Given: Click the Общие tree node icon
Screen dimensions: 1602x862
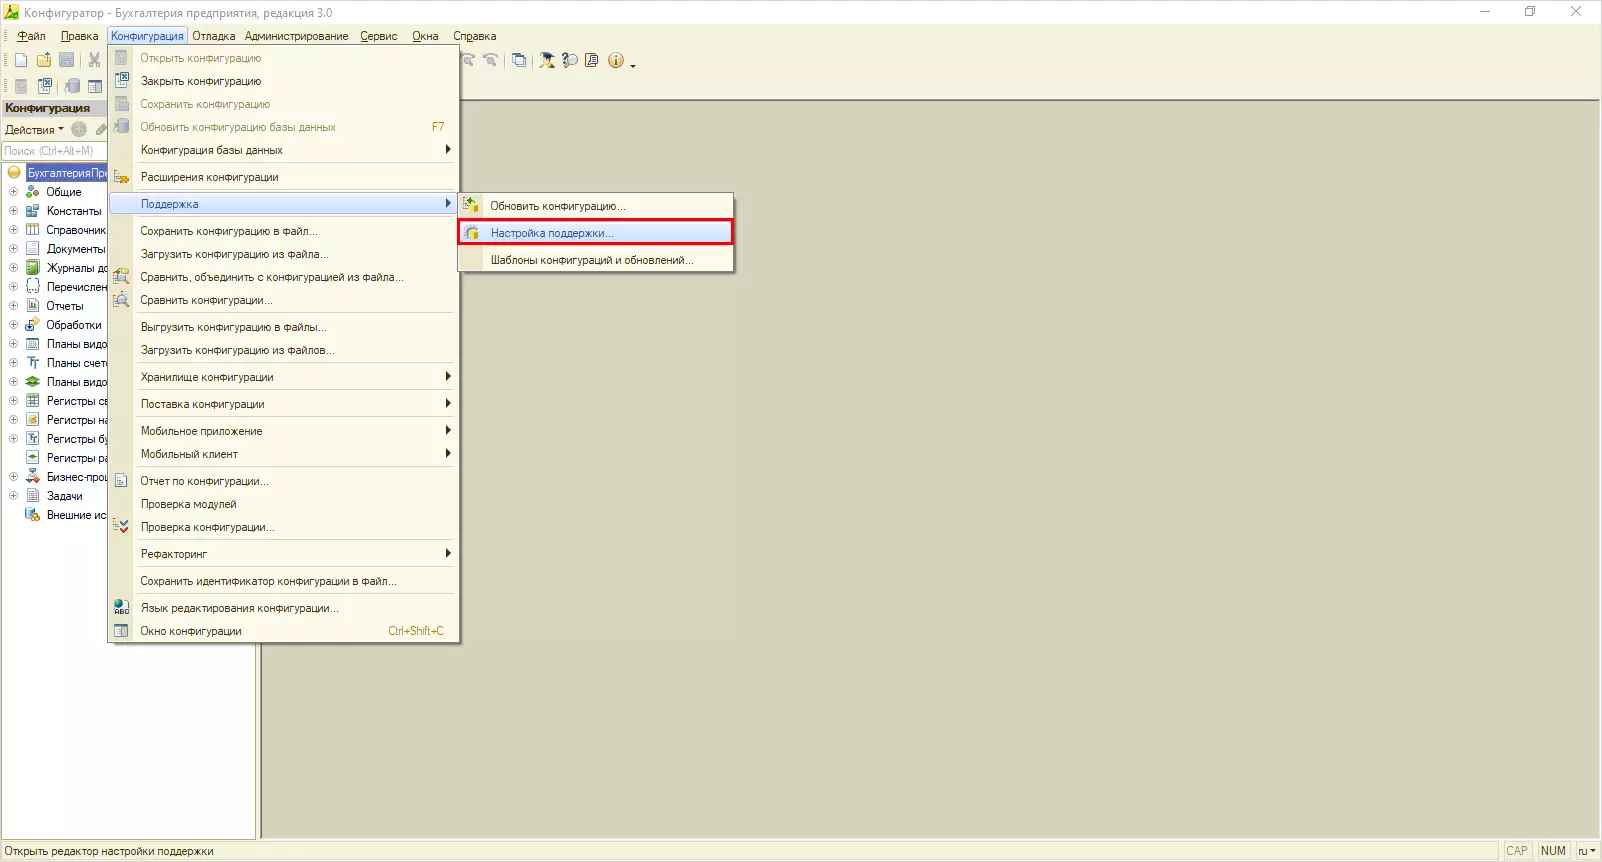Looking at the screenshot, I should [x=33, y=192].
